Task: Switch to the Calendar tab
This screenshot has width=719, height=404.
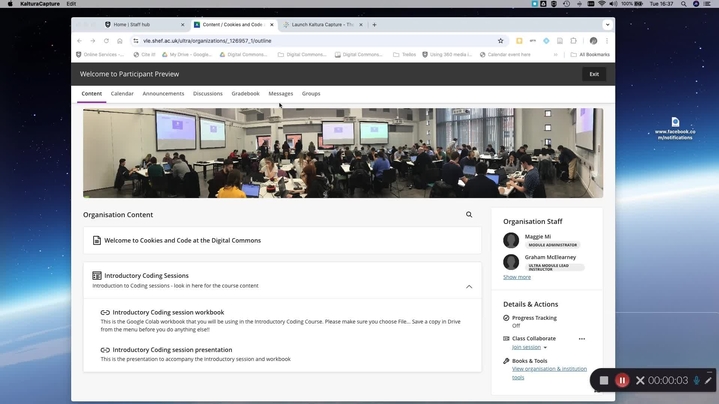Action: pos(122,94)
